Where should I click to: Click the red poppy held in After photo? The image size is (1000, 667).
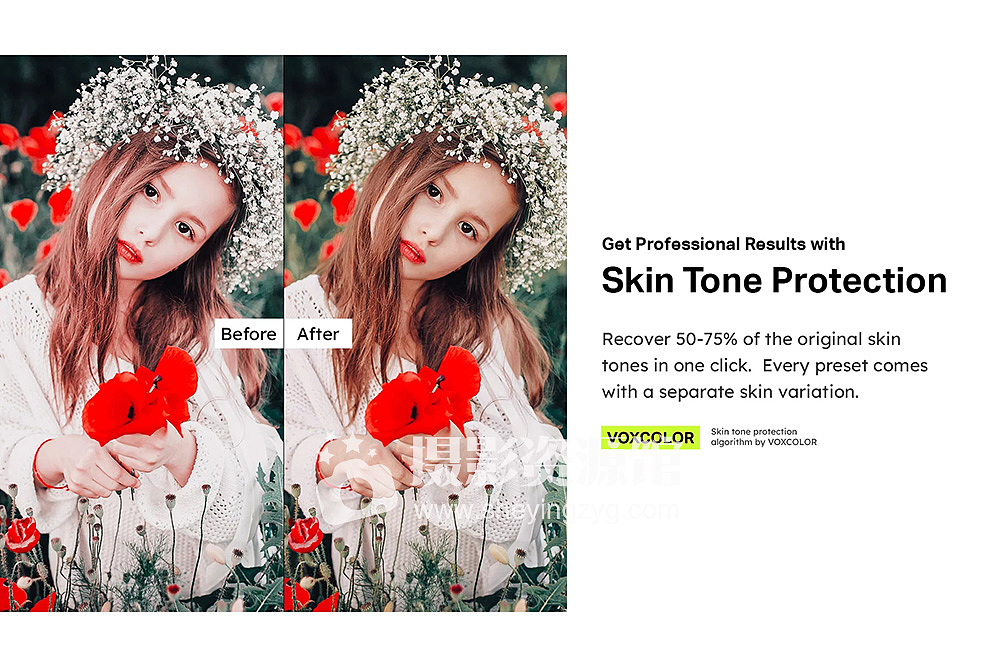(x=423, y=397)
